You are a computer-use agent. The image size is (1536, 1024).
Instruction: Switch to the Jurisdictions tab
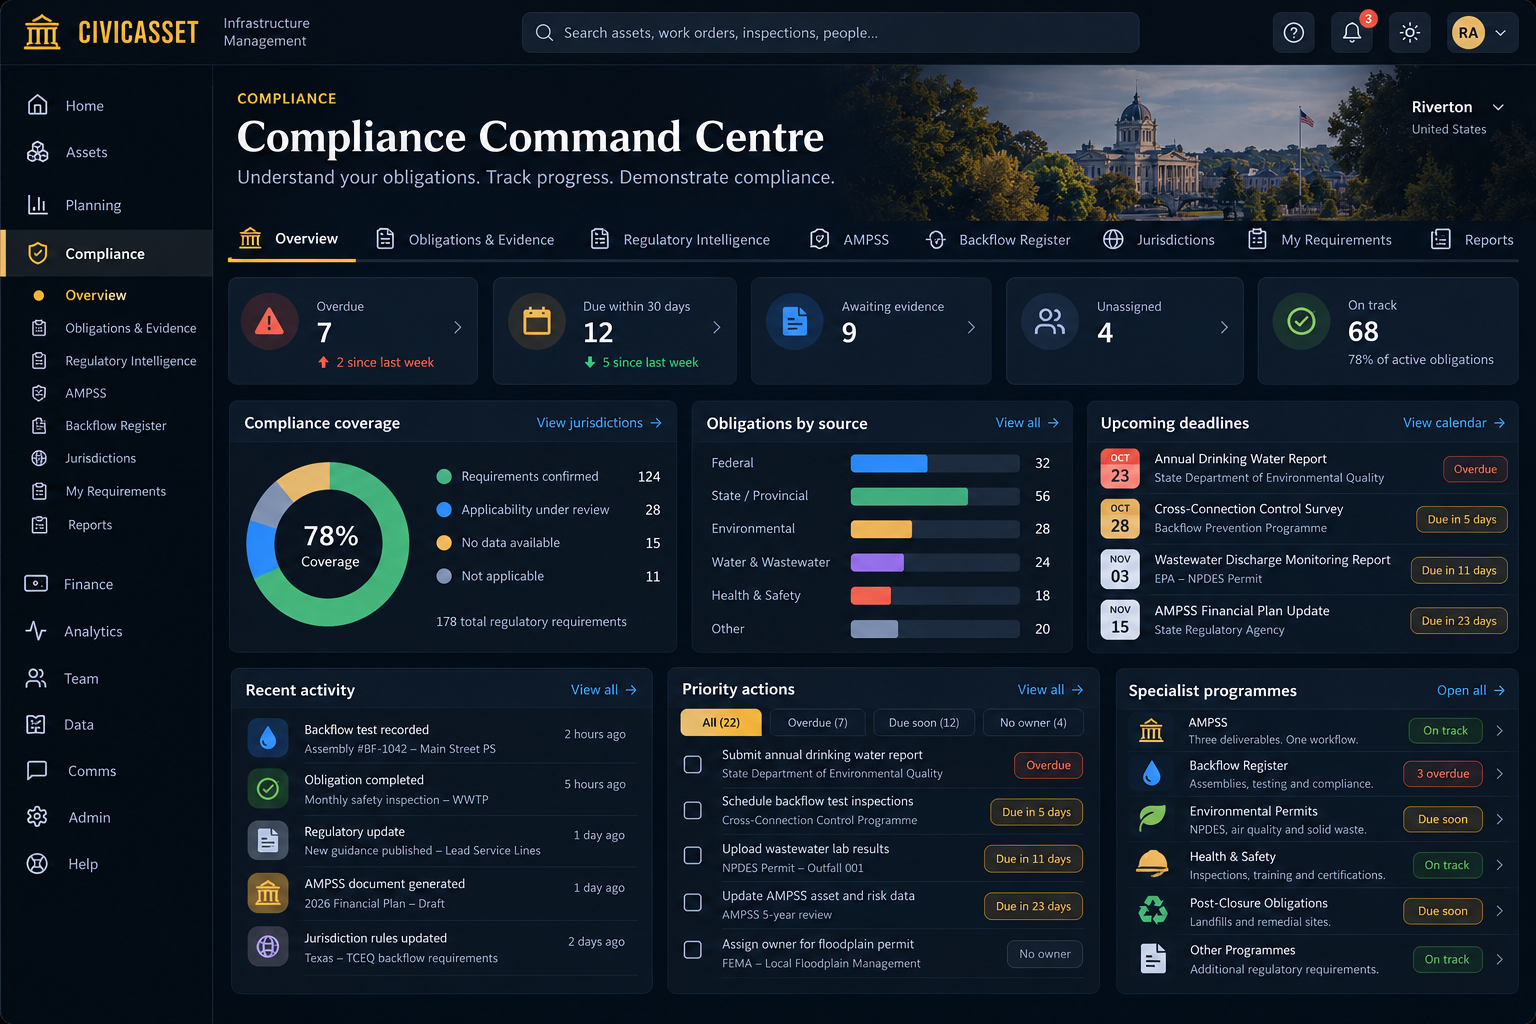click(1159, 240)
